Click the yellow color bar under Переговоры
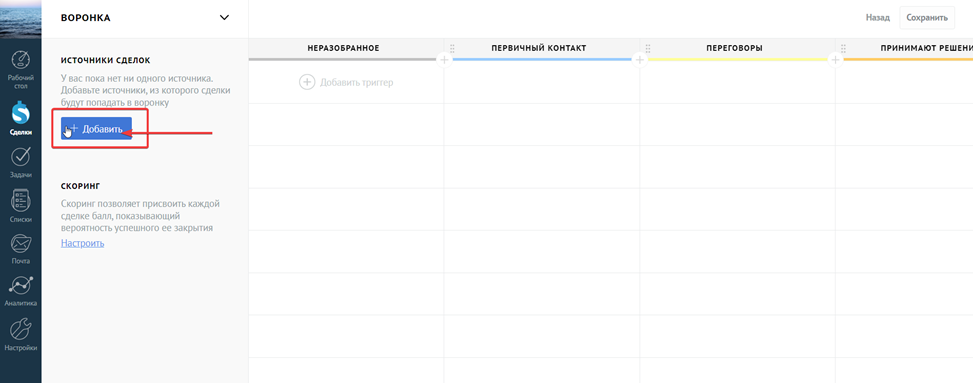The width and height of the screenshot is (973, 383). [x=737, y=60]
